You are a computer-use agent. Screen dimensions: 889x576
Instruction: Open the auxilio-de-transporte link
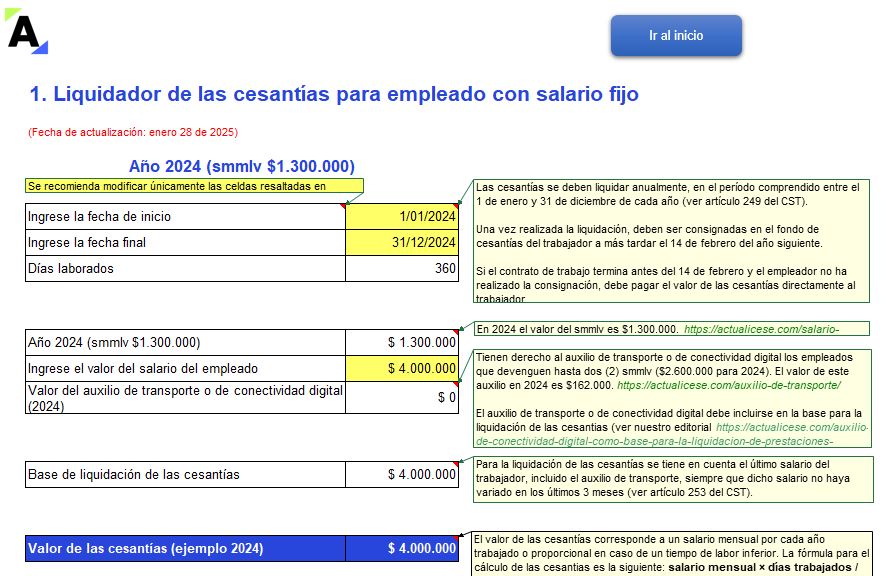(x=728, y=384)
